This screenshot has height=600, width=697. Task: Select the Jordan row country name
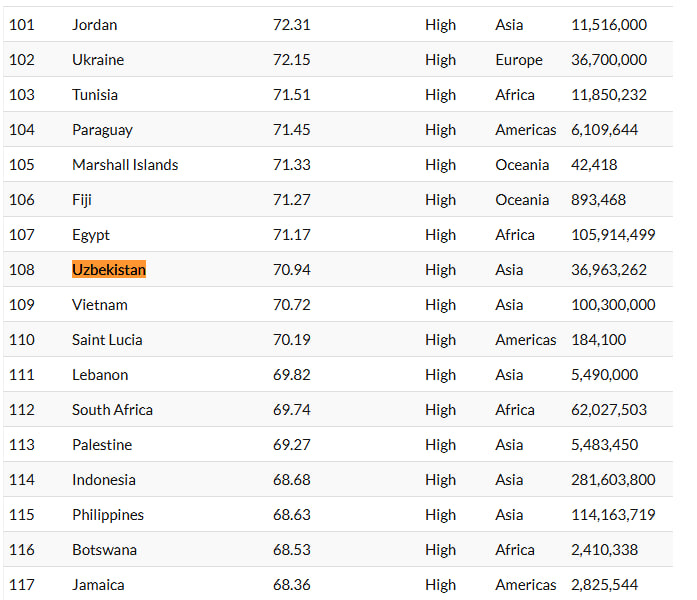(x=95, y=25)
